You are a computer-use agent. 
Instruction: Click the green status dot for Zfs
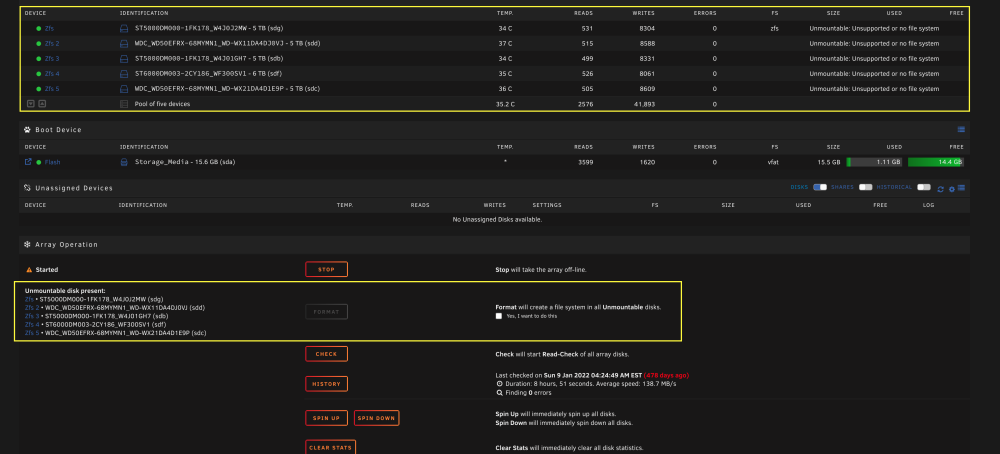39,29
